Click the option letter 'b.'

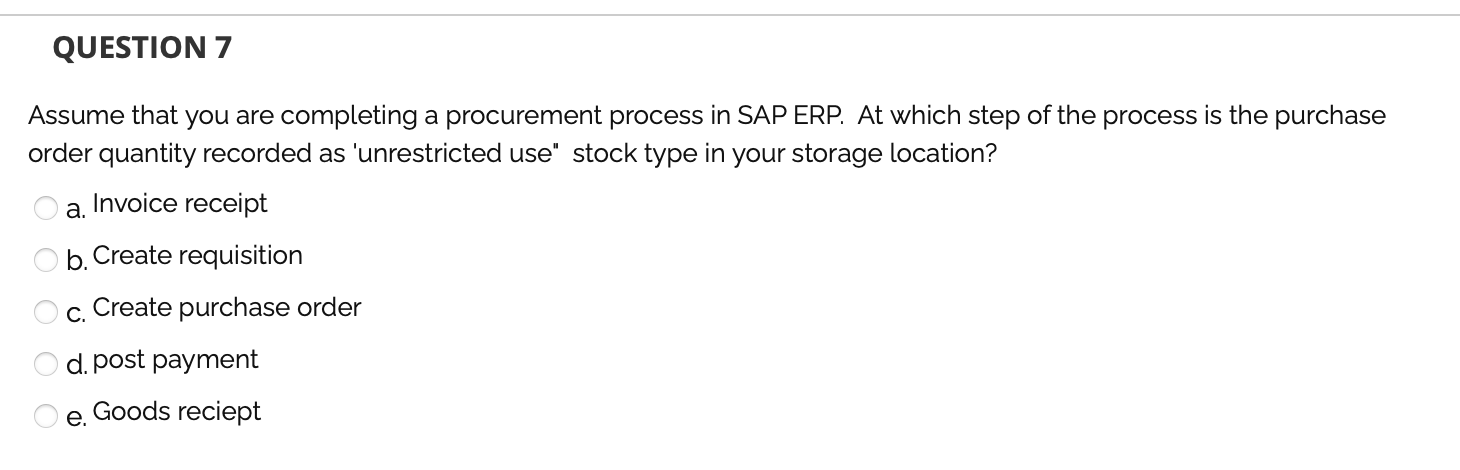[76, 260]
